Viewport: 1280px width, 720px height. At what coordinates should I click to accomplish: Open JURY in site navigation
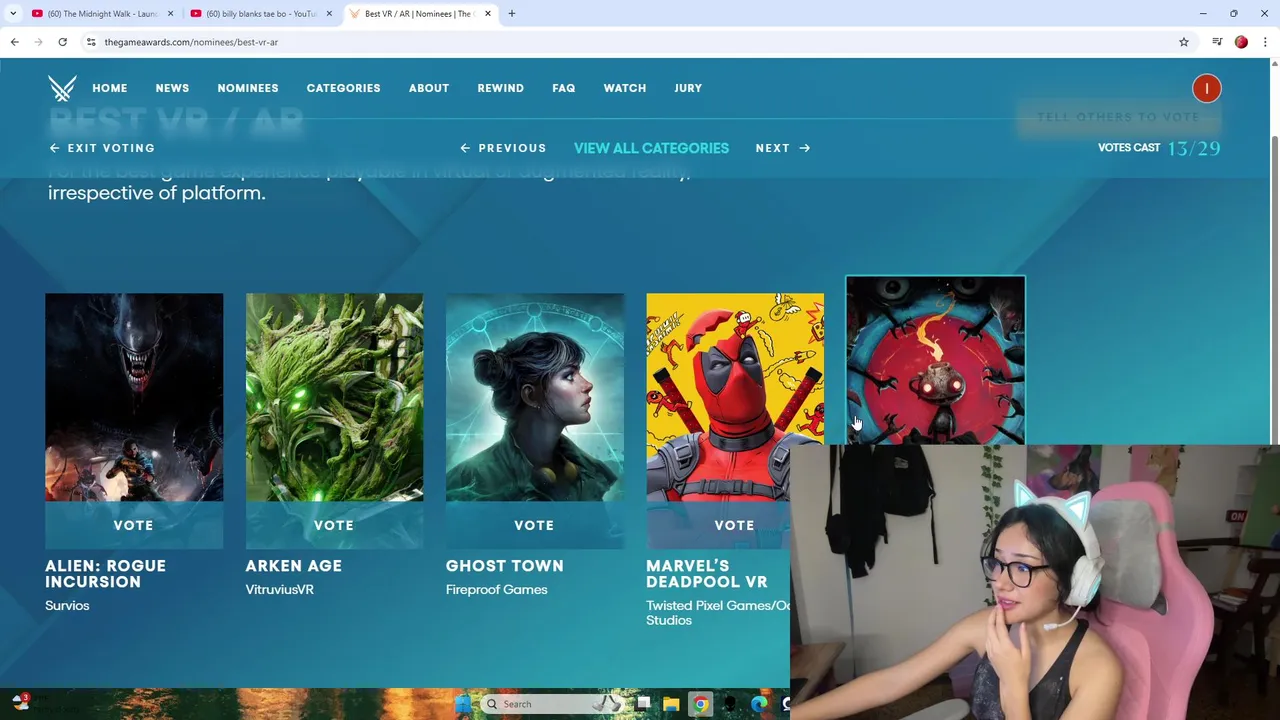(x=688, y=88)
